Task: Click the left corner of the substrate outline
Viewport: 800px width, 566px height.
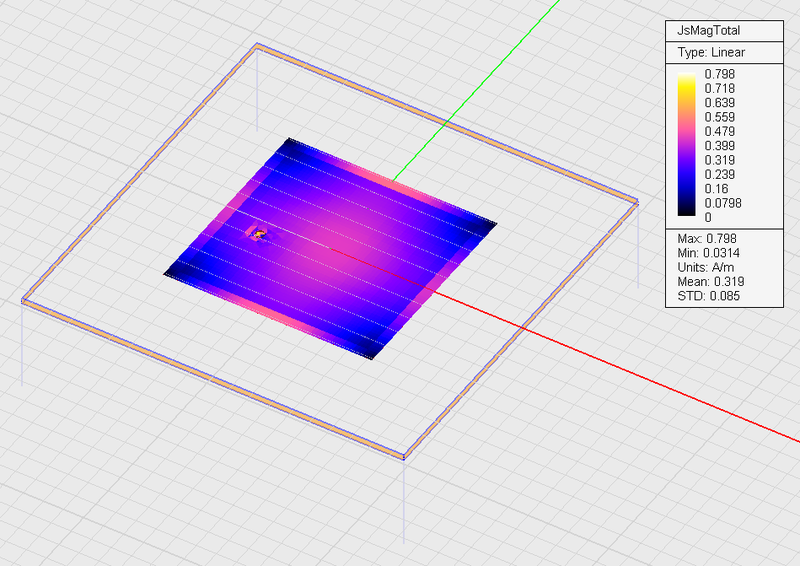Action: (24, 299)
